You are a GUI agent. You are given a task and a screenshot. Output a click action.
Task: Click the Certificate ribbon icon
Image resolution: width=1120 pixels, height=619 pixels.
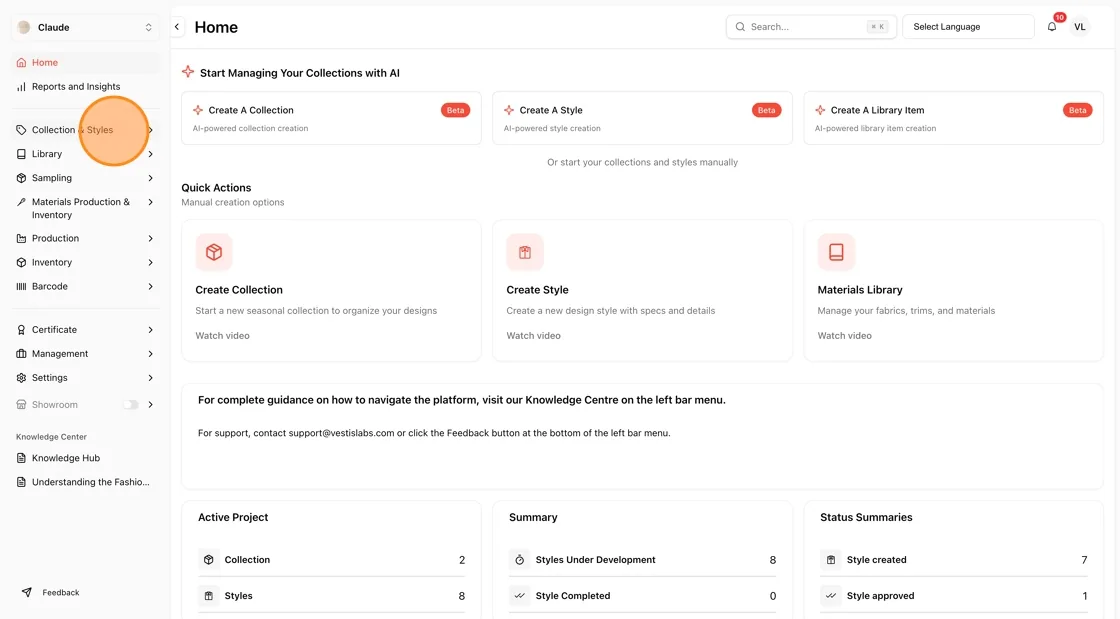tap(21, 330)
